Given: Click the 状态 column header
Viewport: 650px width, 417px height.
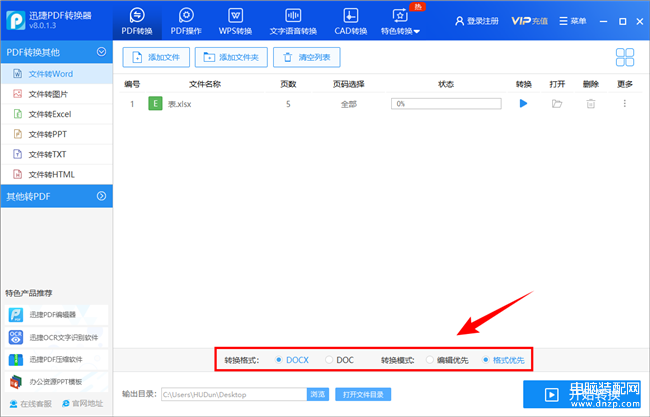Looking at the screenshot, I should point(446,84).
